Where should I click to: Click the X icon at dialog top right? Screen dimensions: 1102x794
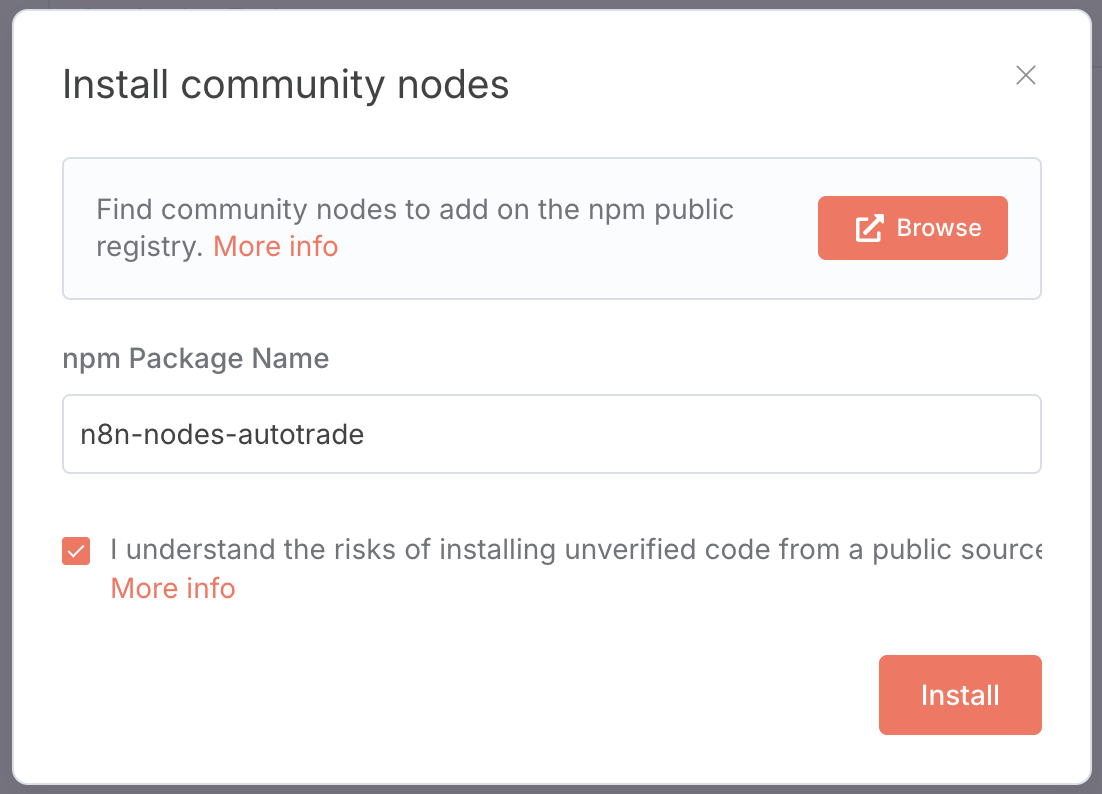pyautogui.click(x=1025, y=75)
